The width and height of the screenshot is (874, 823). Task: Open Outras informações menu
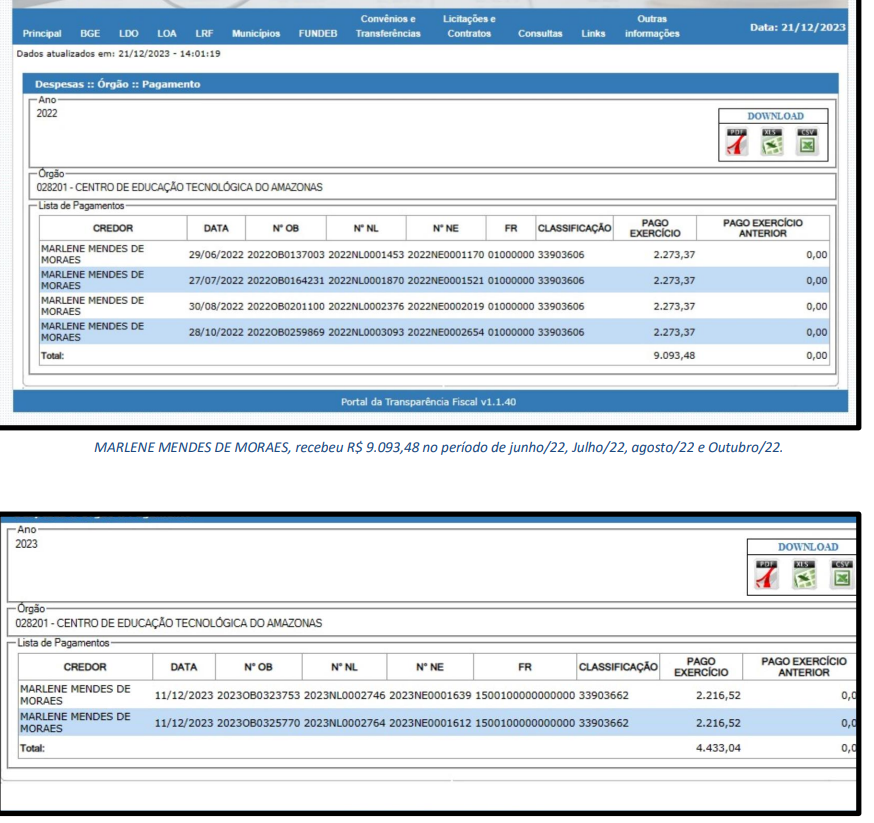652,26
